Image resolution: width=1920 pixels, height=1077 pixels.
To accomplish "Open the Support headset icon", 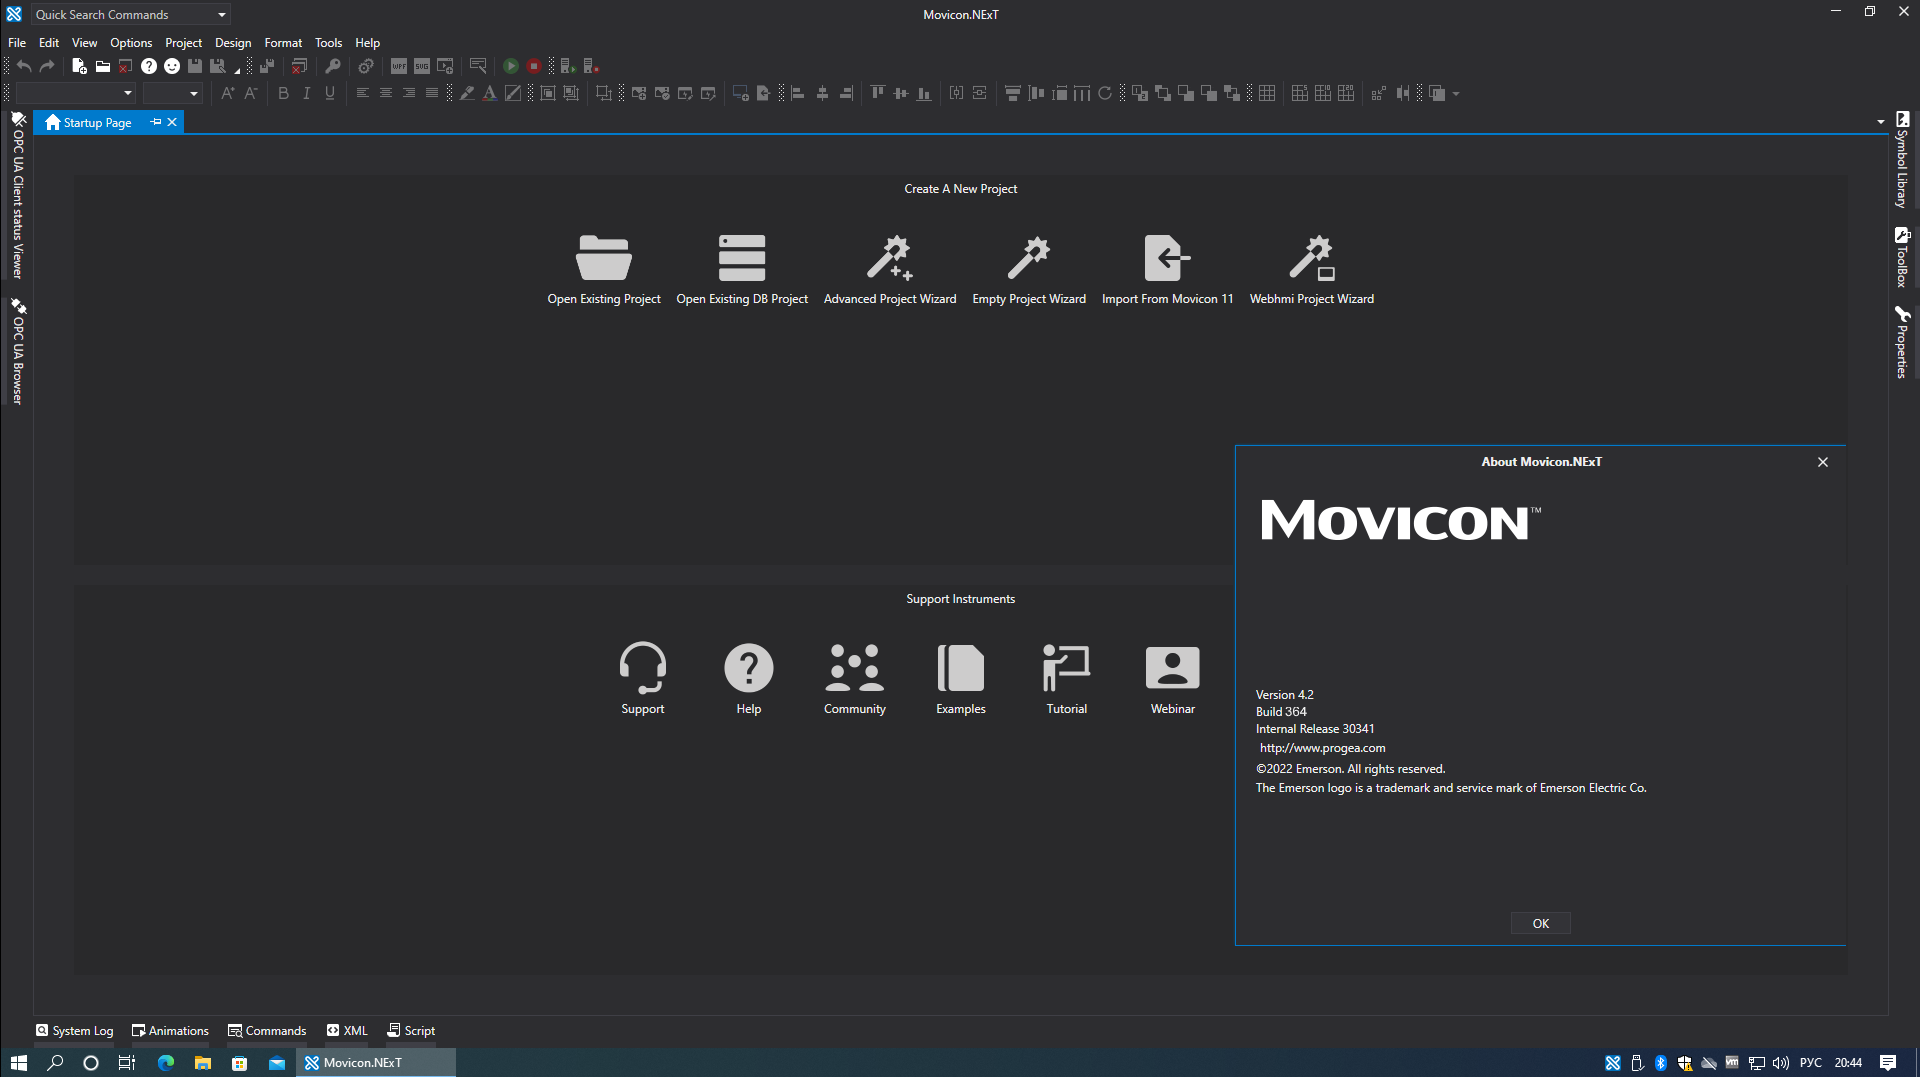I will click(643, 668).
